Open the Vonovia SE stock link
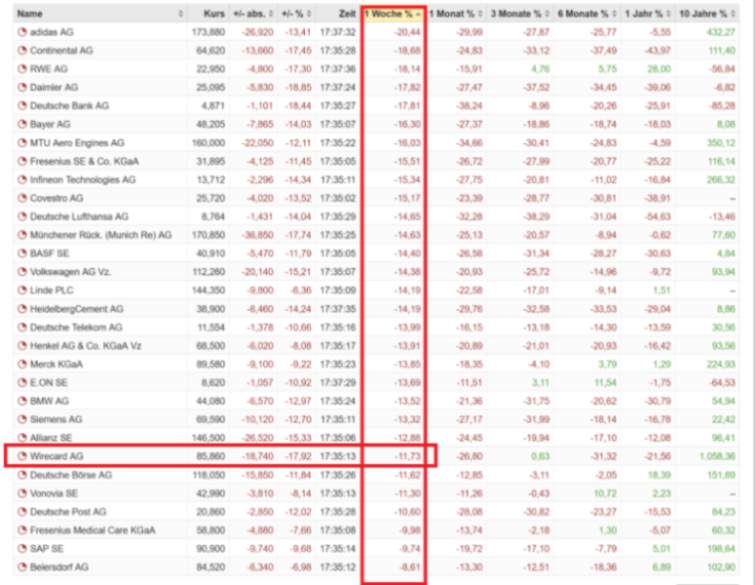755x585 pixels. (54, 494)
